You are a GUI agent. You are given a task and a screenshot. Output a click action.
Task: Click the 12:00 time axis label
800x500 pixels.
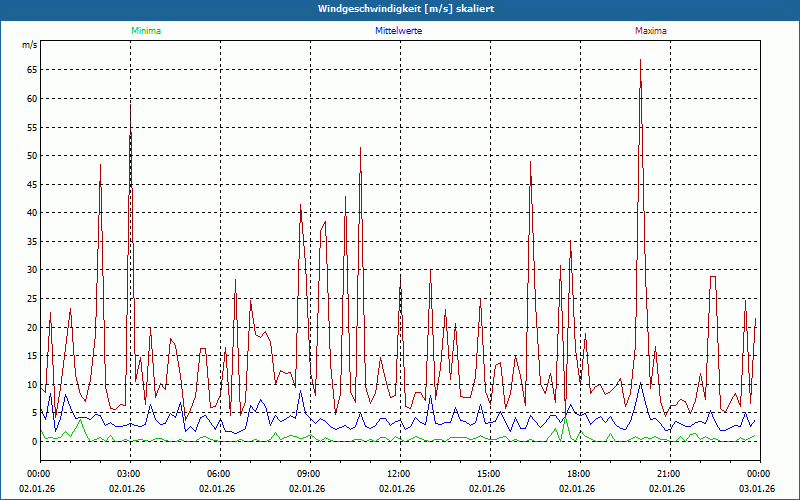click(397, 474)
